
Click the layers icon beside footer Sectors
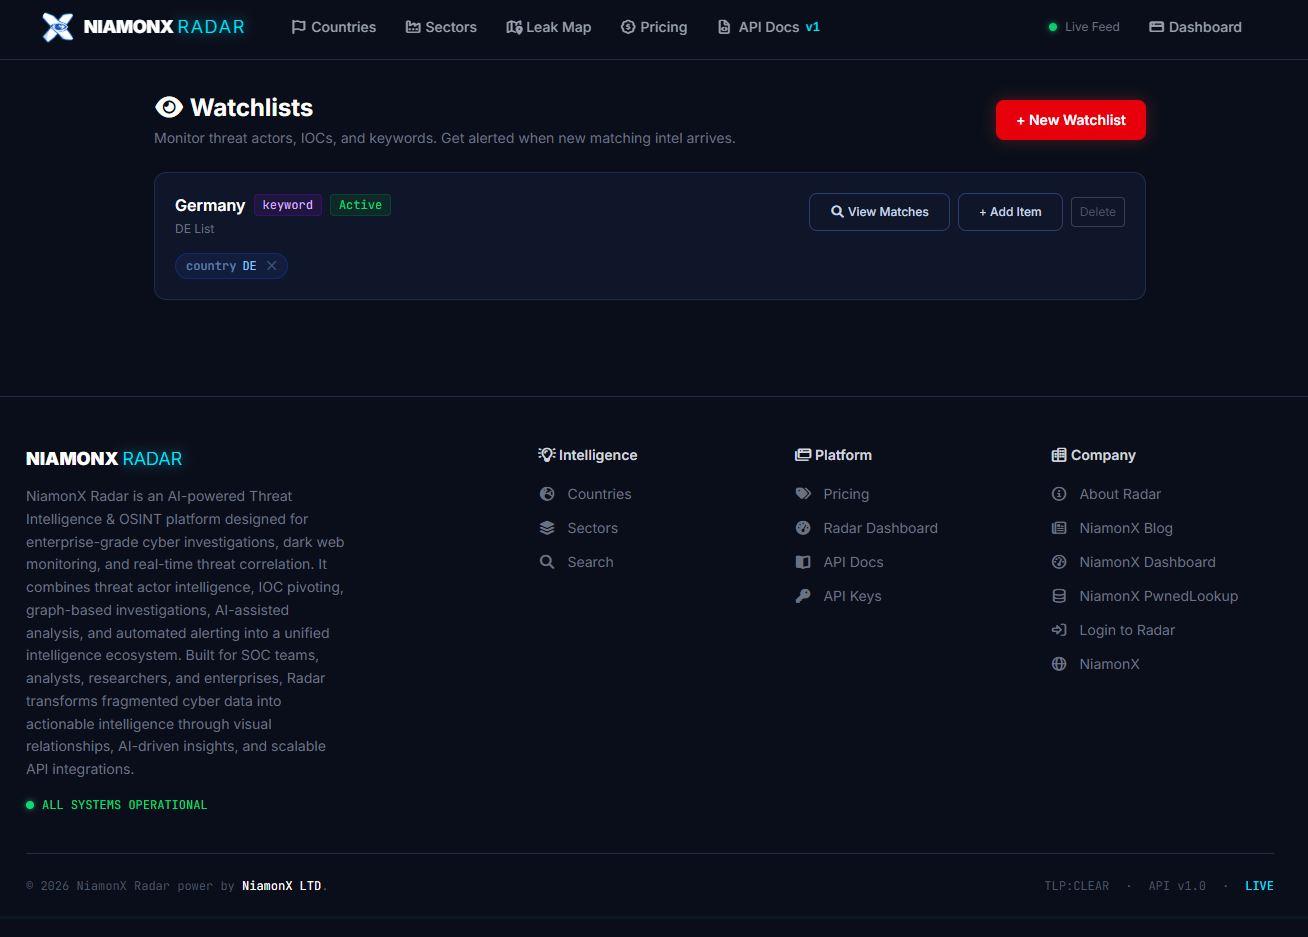(547, 528)
